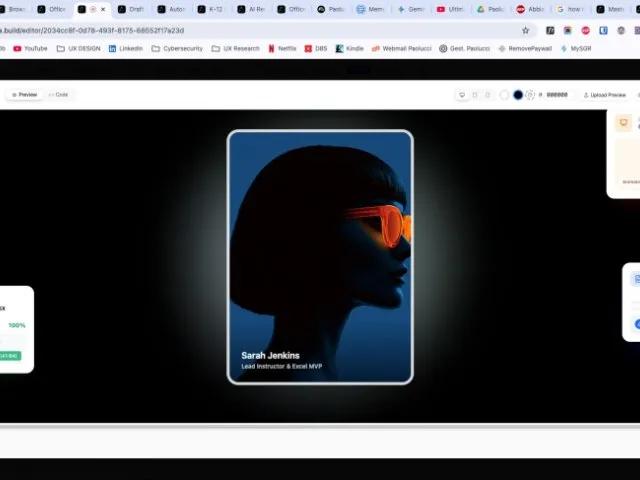Click the Upload Preview button
This screenshot has width=640, height=480.
tap(604, 95)
